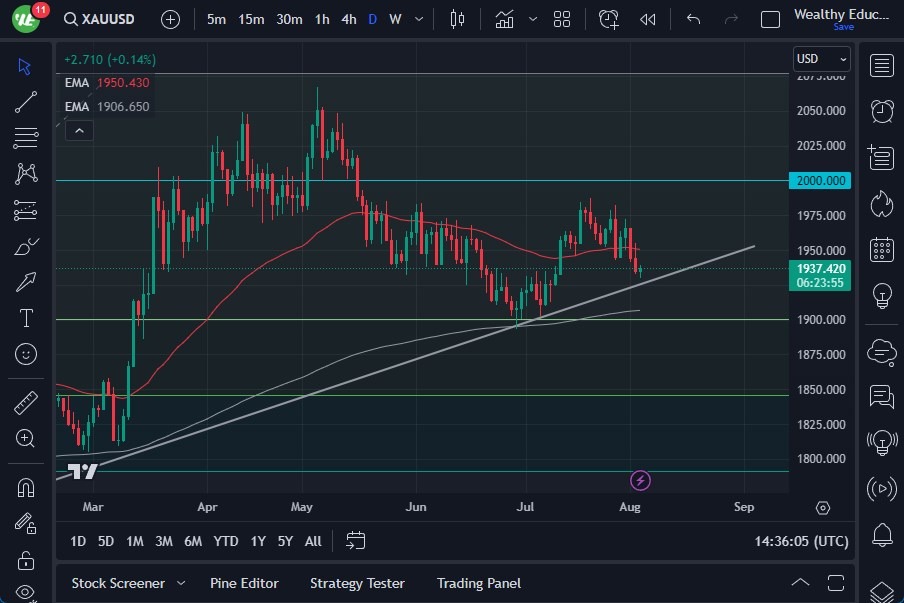Open the text annotation tool
Viewport: 904px width, 603px height.
(26, 318)
